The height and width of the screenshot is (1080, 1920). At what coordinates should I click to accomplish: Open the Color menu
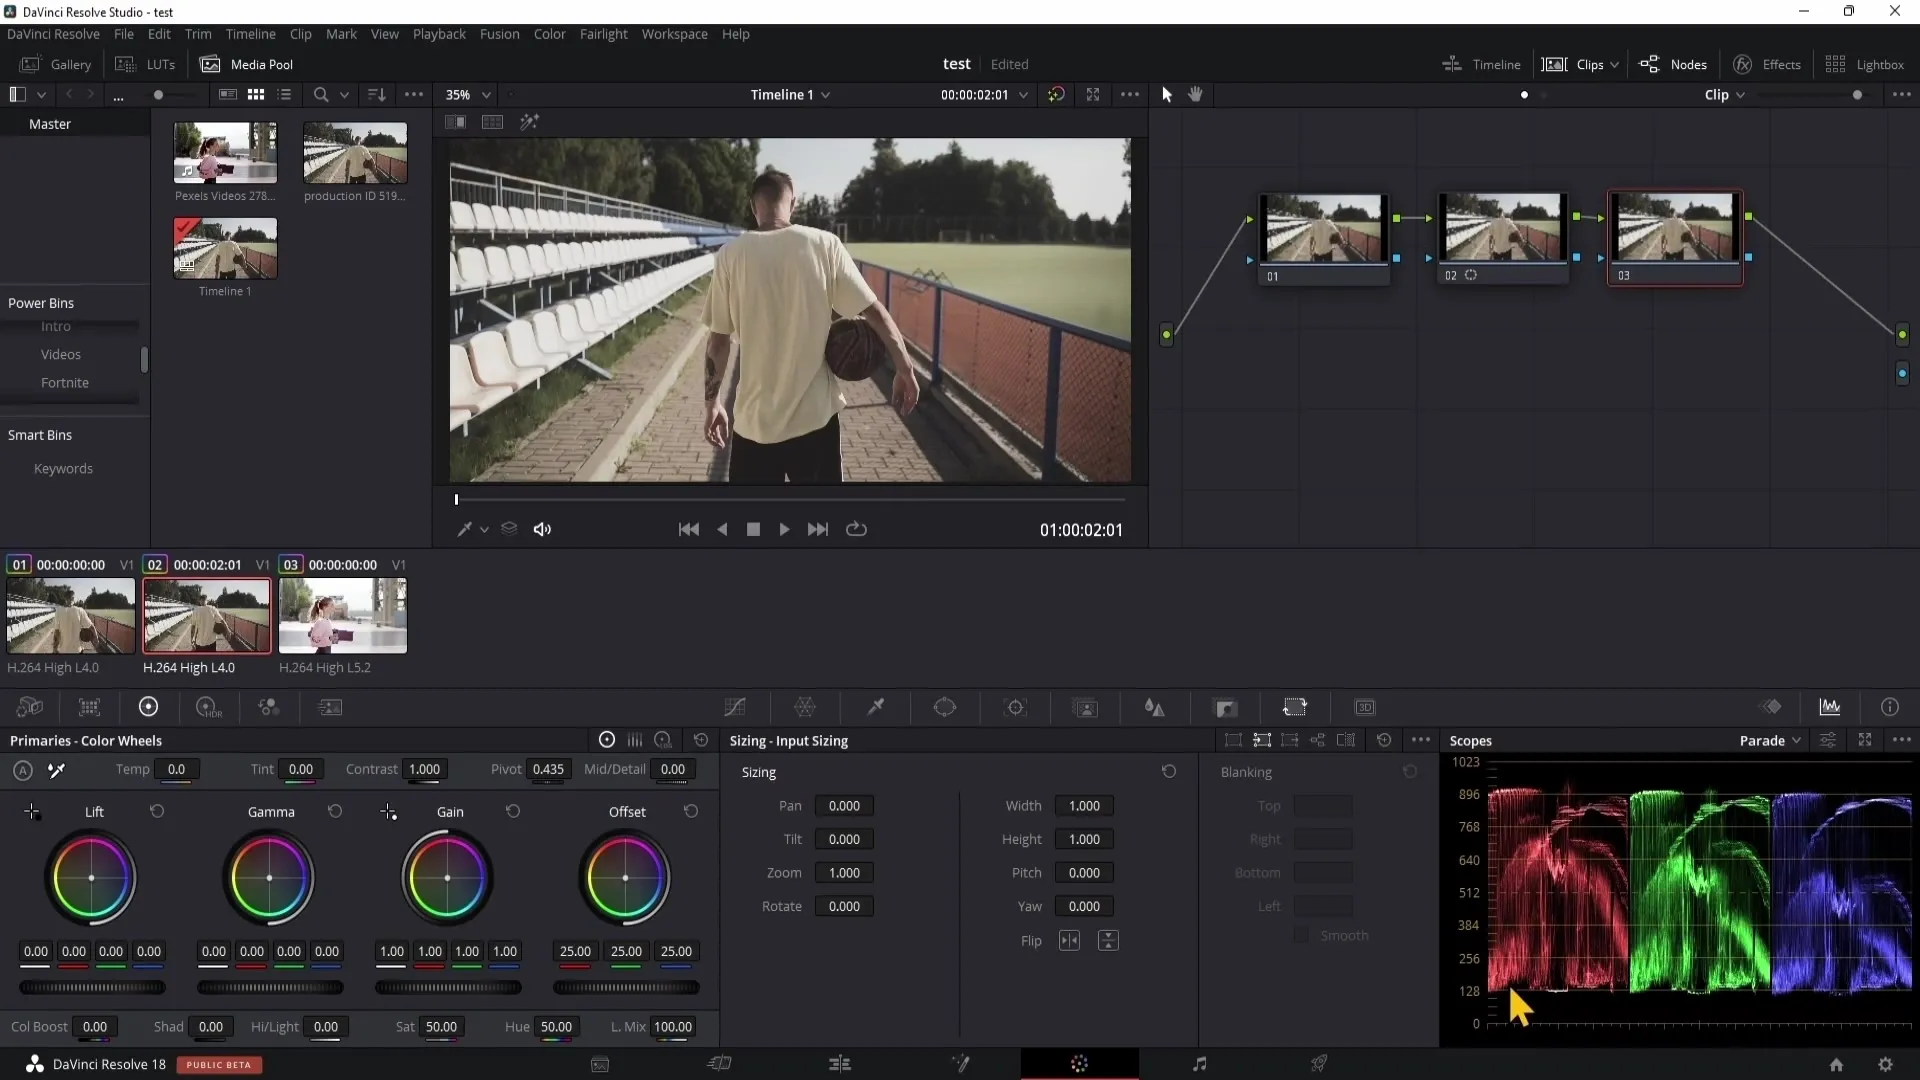549,34
